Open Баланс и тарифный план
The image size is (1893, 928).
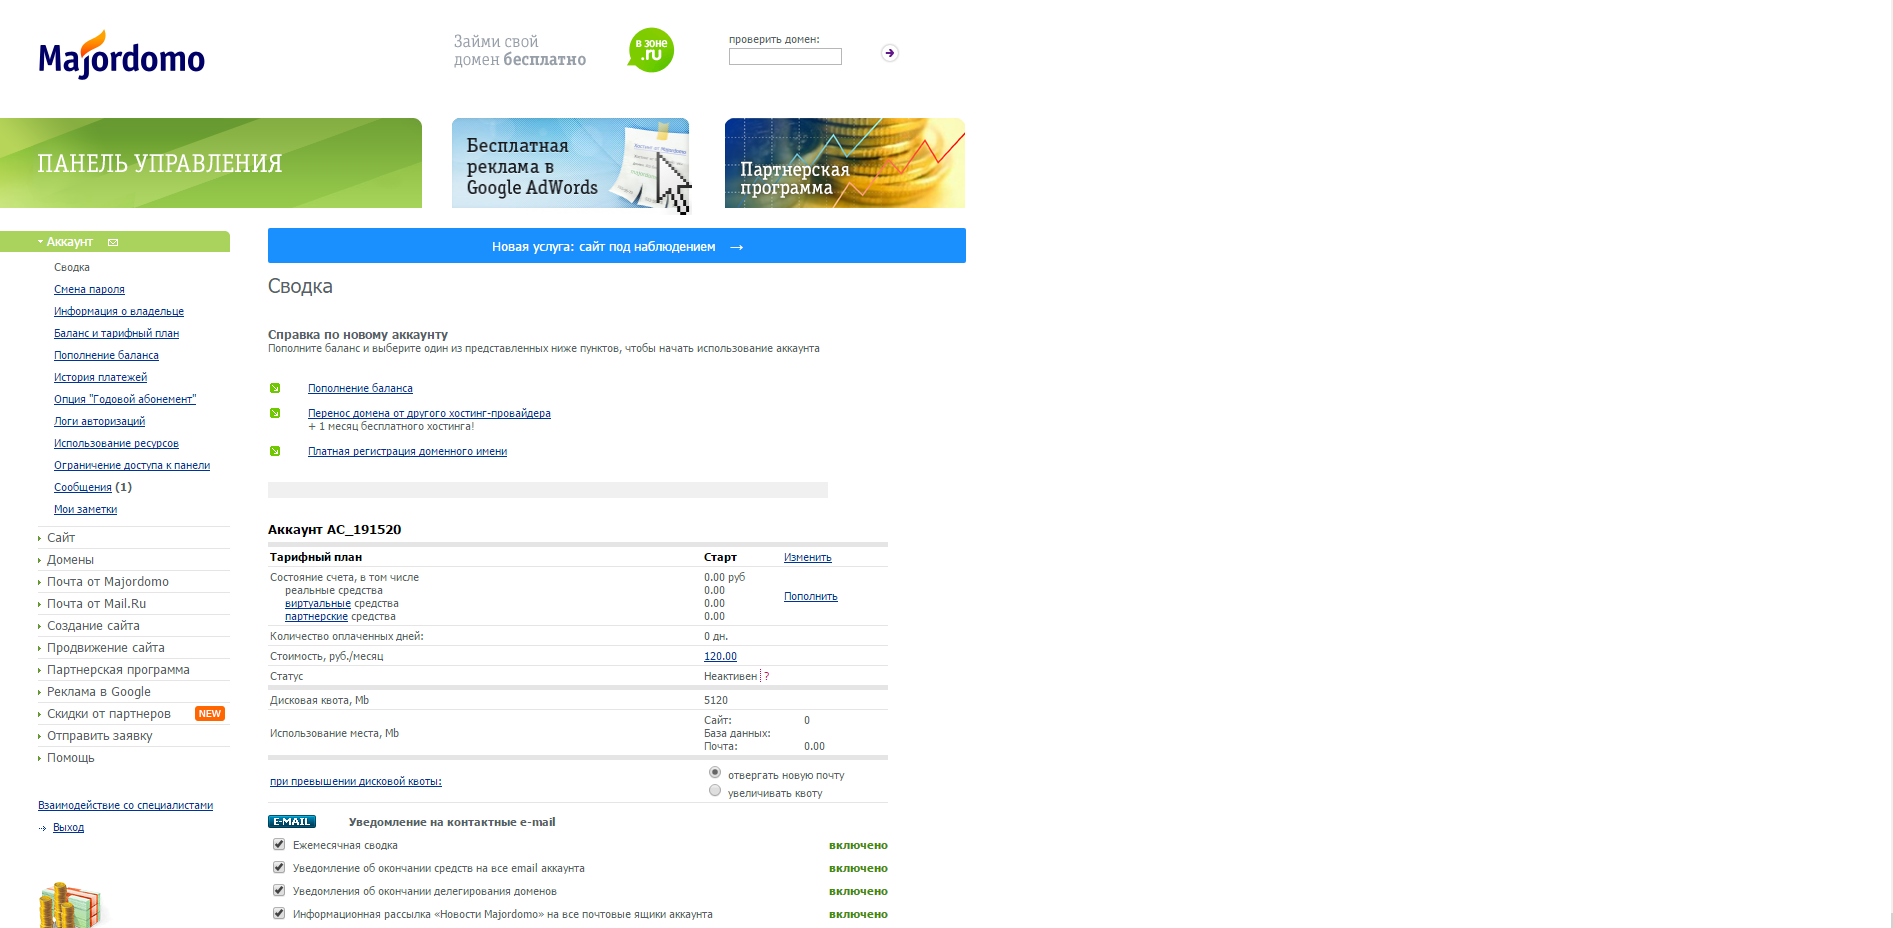tap(116, 333)
